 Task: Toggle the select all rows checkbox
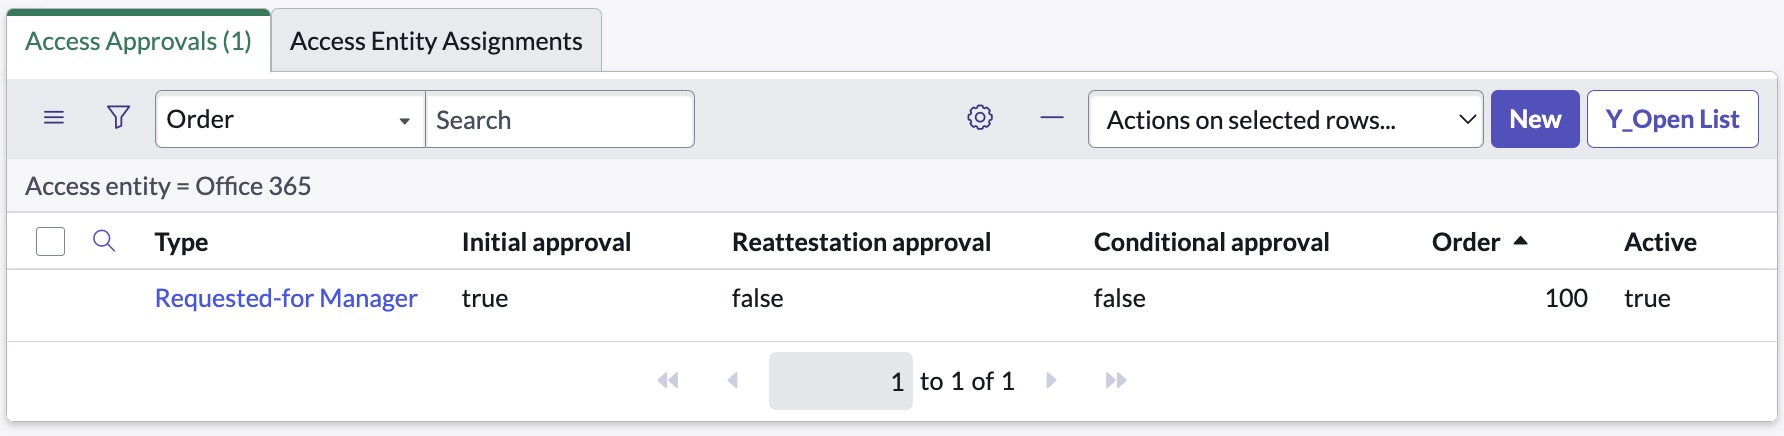coord(50,241)
